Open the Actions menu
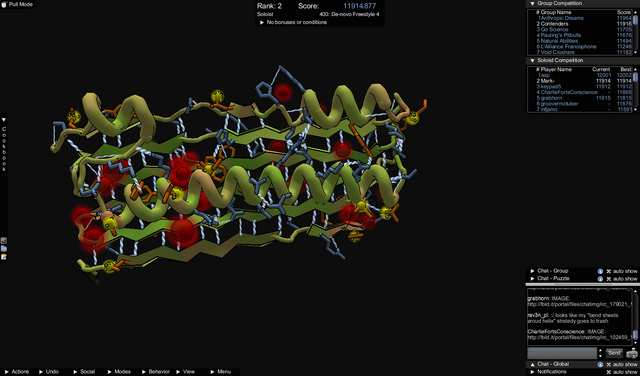 tap(17, 372)
